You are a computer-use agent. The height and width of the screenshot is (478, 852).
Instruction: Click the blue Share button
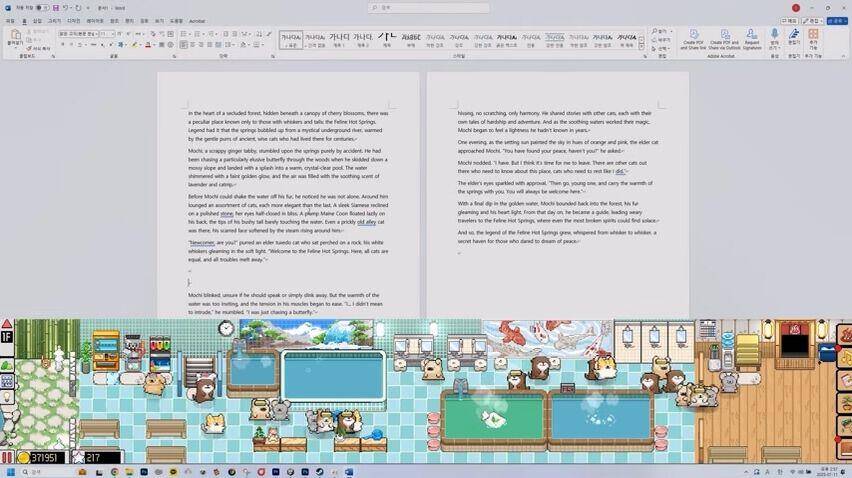[837, 21]
